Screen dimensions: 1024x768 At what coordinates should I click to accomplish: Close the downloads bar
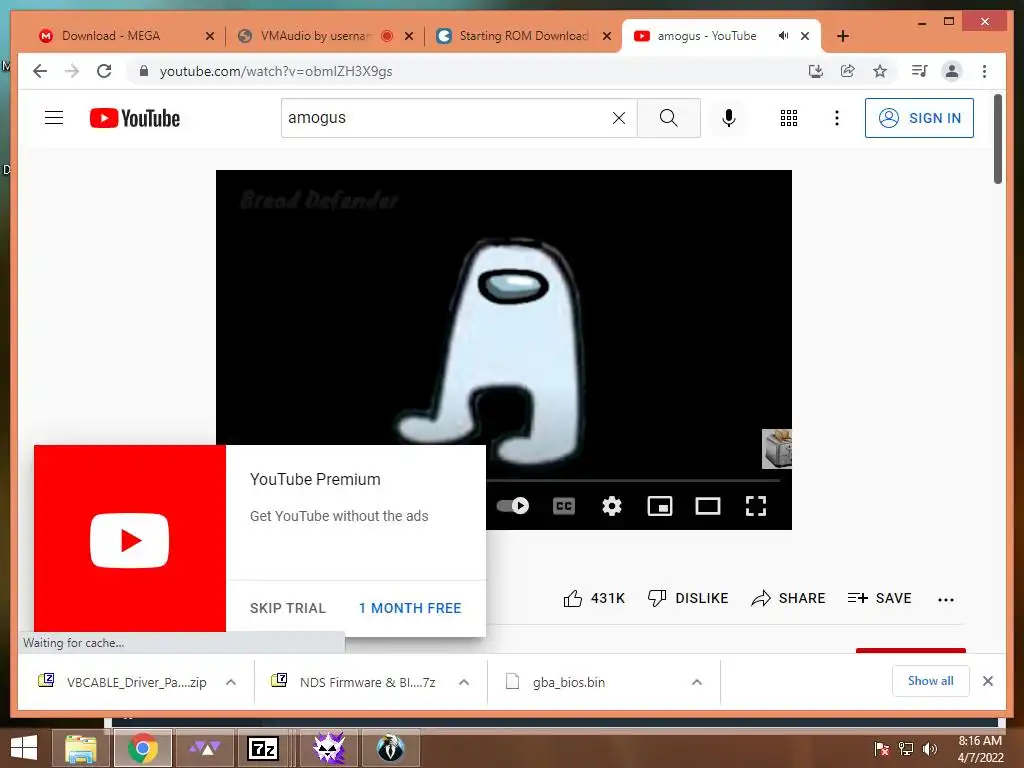point(988,681)
